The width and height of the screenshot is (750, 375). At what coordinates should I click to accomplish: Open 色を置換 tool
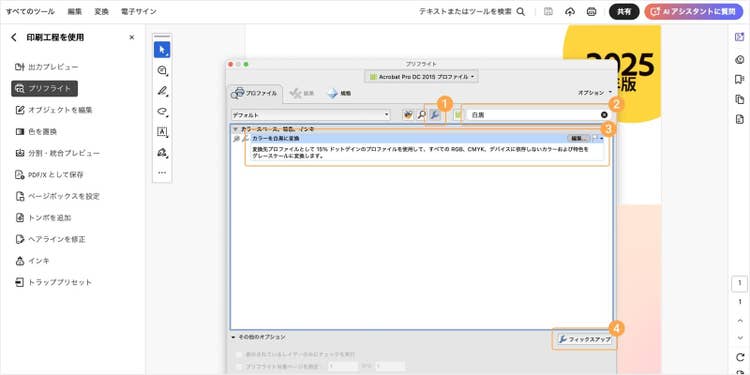click(x=36, y=132)
